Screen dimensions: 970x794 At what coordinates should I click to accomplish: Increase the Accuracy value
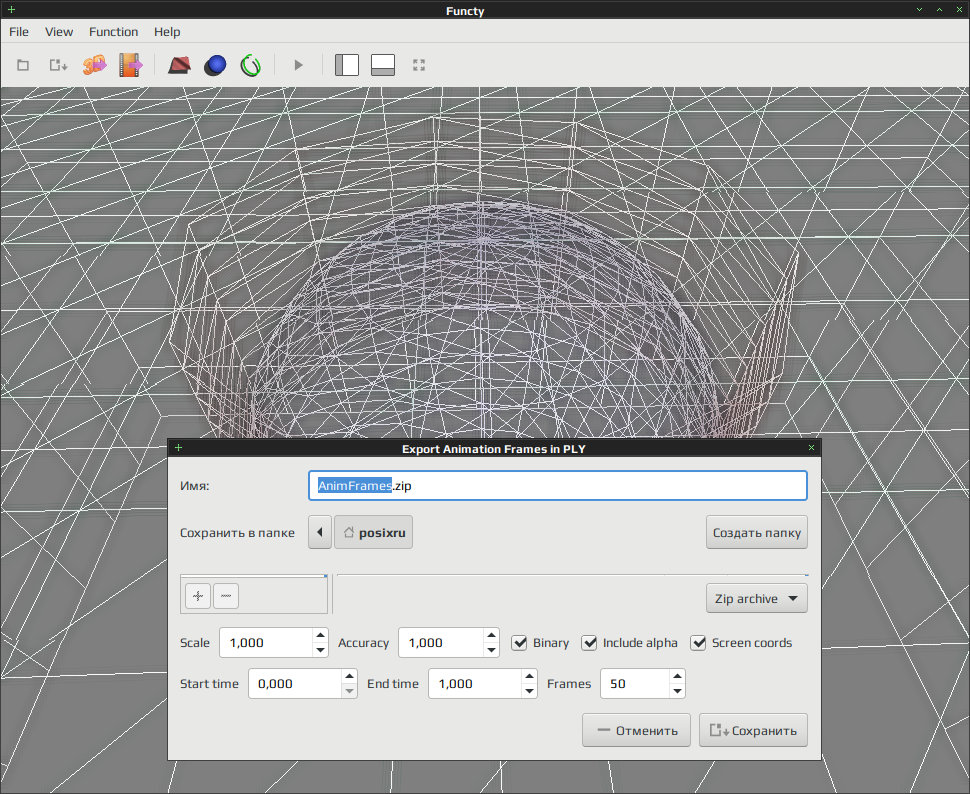pos(491,636)
